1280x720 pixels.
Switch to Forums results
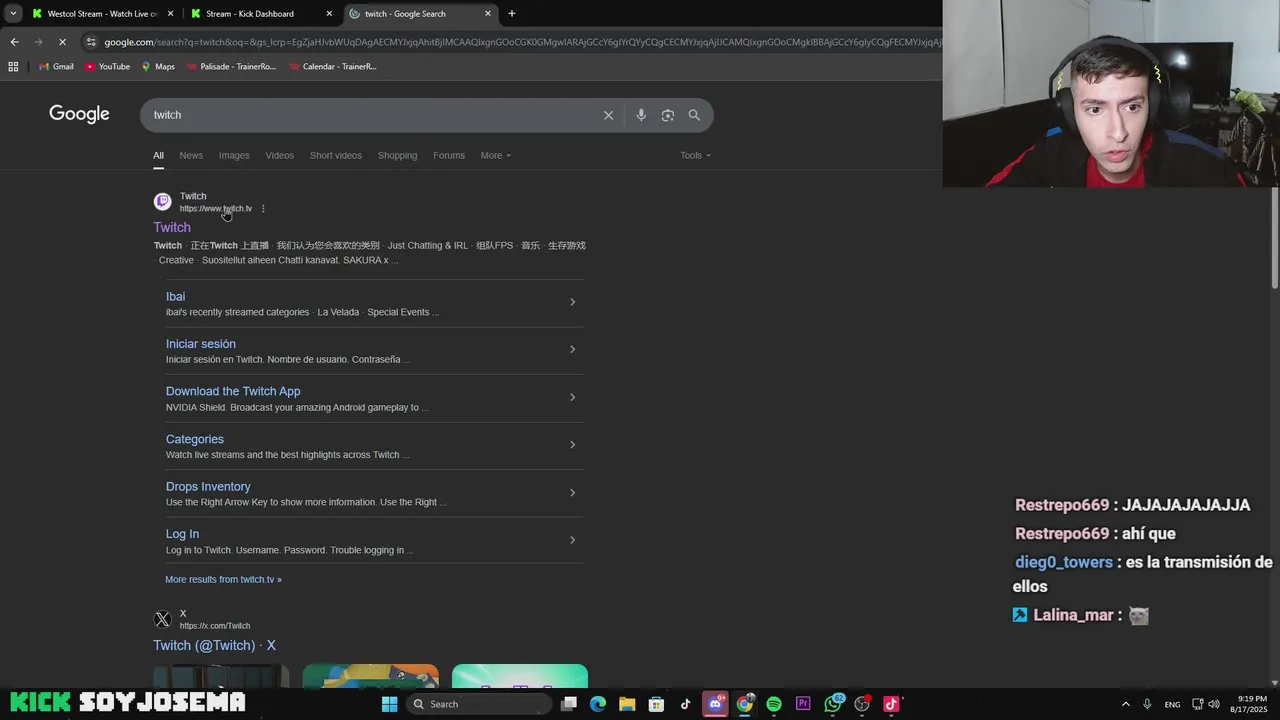pyautogui.click(x=449, y=155)
